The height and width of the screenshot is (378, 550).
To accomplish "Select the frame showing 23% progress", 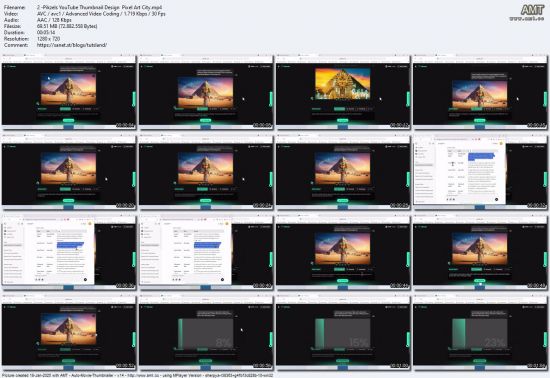I will [x=480, y=333].
